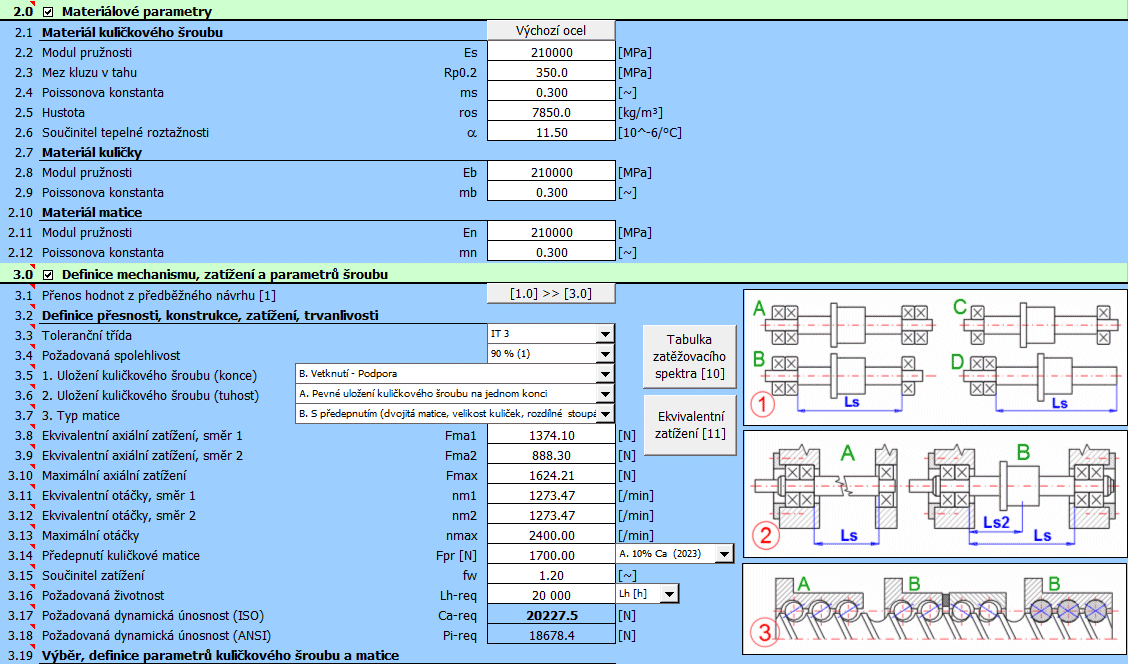This screenshot has height=664, width=1128.
Task: Select Poissonova konstanta mb field
Action: tap(552, 193)
